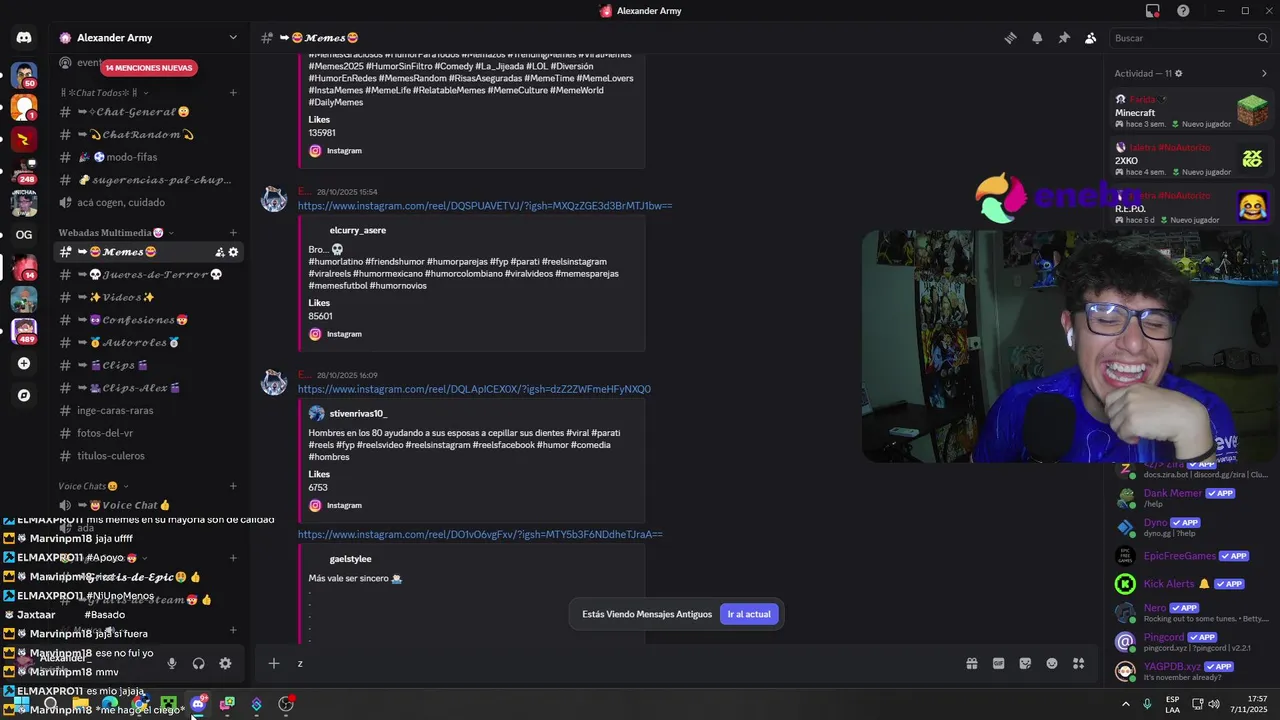Click the 2XKO activity thumbnail
This screenshot has height=720, width=1280.
(1252, 158)
